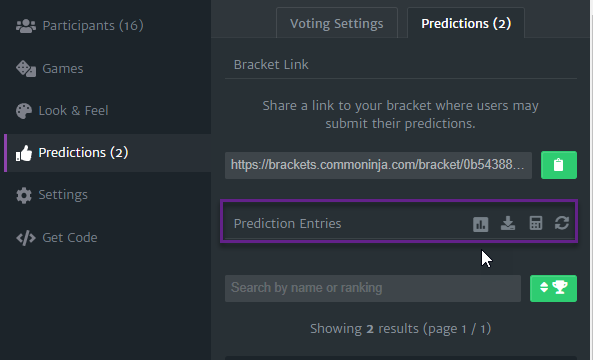Screen dimensions: 593x360
Task: Click the Get Code brackets icon
Action: (26, 238)
